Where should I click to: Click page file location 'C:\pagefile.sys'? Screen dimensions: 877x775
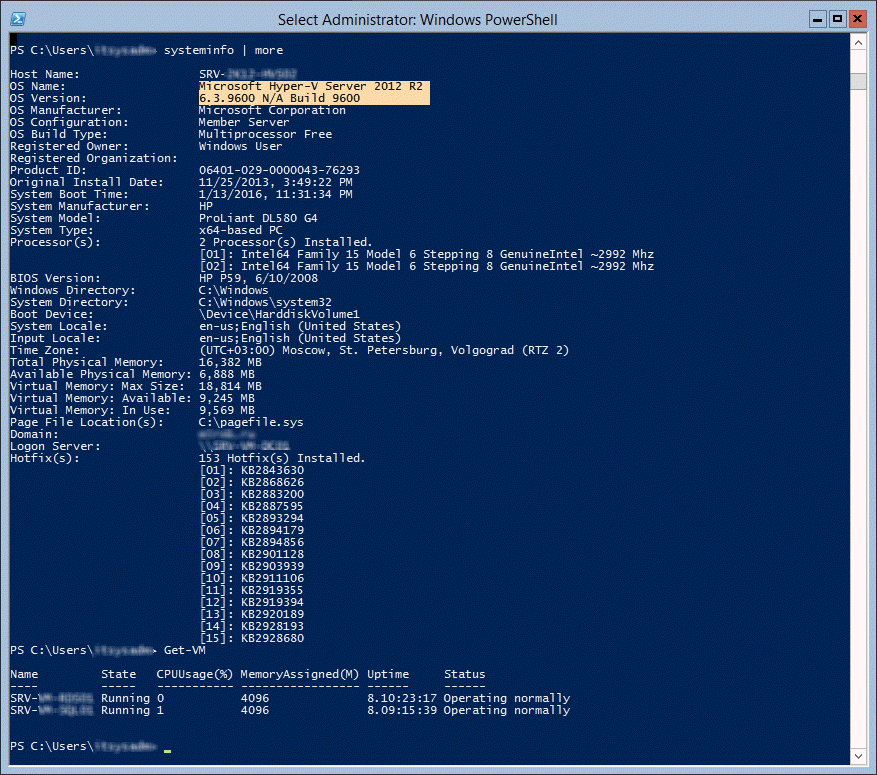tap(251, 422)
